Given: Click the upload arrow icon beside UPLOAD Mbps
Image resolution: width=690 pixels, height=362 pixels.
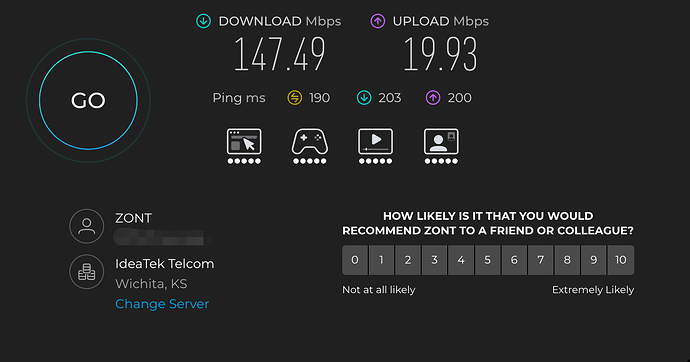Looking at the screenshot, I should 378,21.
